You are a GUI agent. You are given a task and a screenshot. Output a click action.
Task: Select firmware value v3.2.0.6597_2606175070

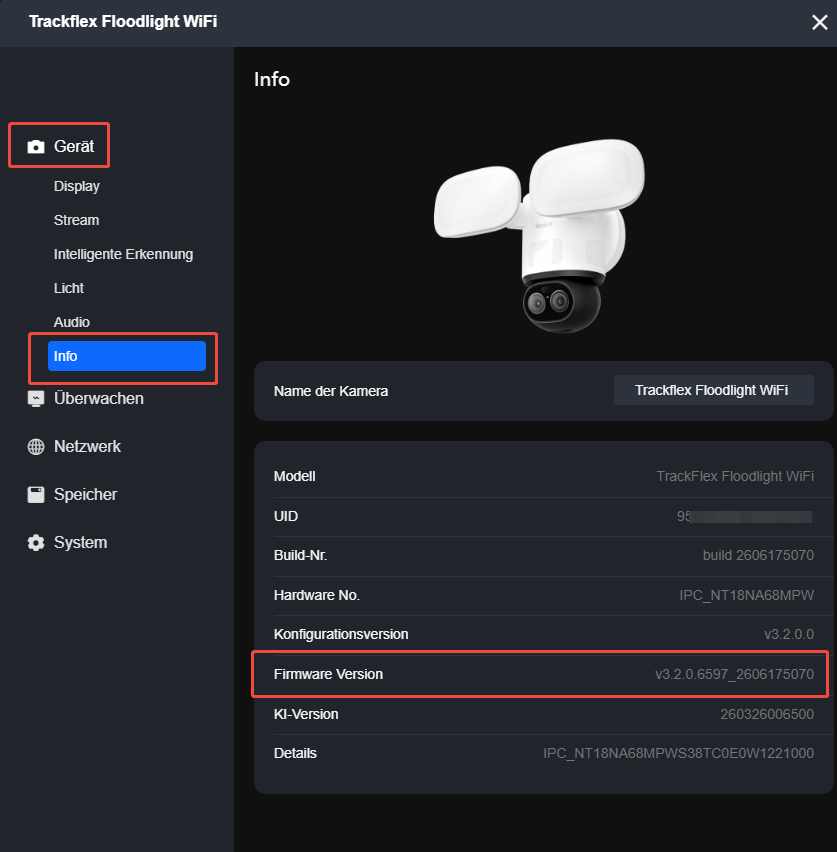(734, 674)
